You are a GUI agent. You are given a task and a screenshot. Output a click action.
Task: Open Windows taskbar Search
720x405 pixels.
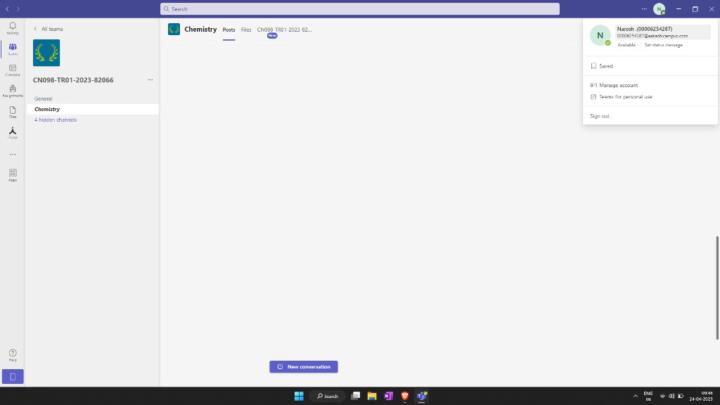tap(328, 396)
